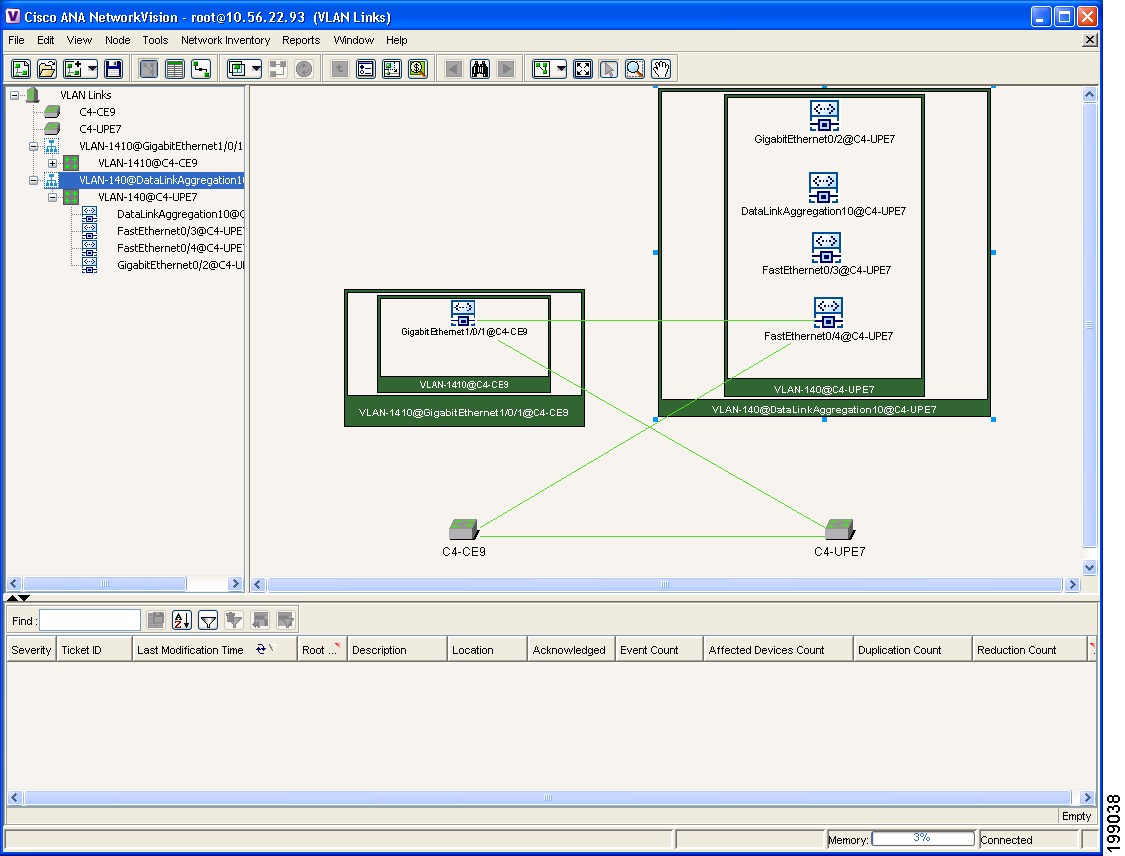This screenshot has height=856, width=1125.
Task: Click the dollar magnifier search icon
Action: [x=418, y=69]
